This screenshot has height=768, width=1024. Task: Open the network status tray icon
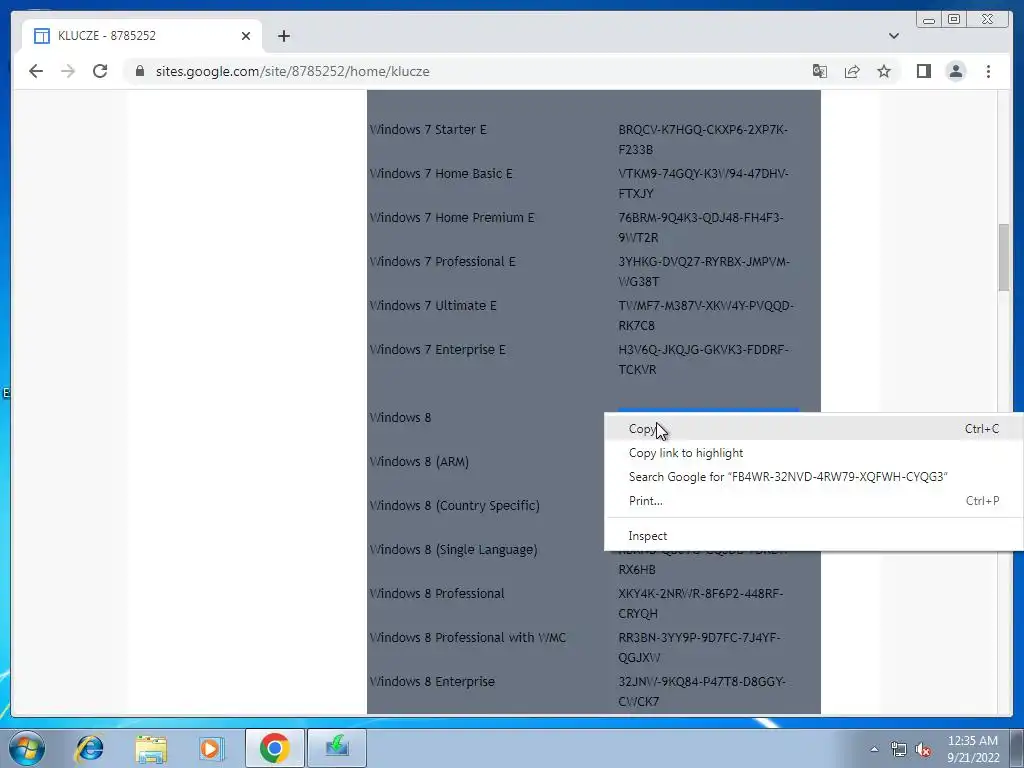899,749
